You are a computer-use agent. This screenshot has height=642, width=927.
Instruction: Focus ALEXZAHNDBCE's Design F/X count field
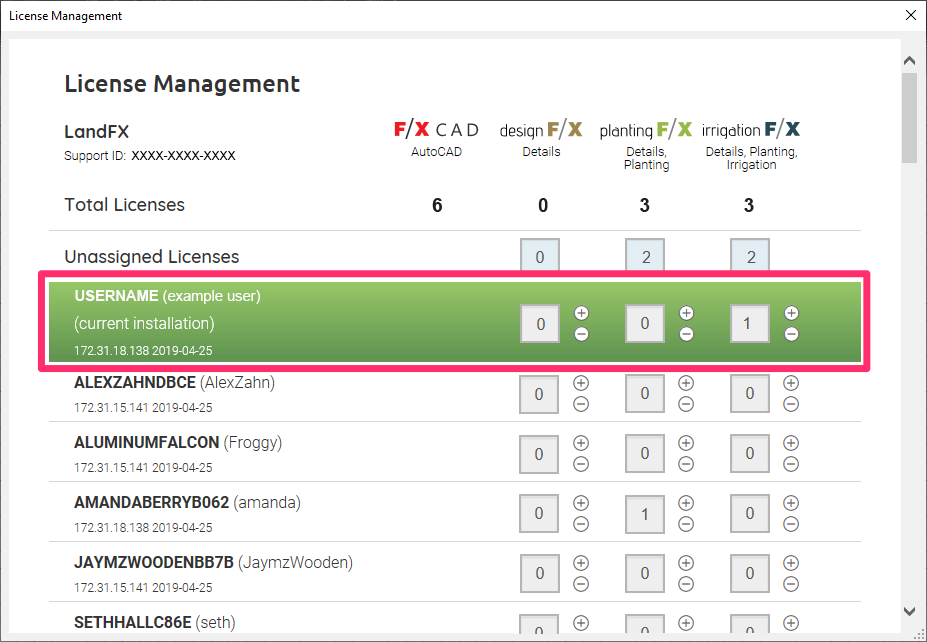[539, 394]
